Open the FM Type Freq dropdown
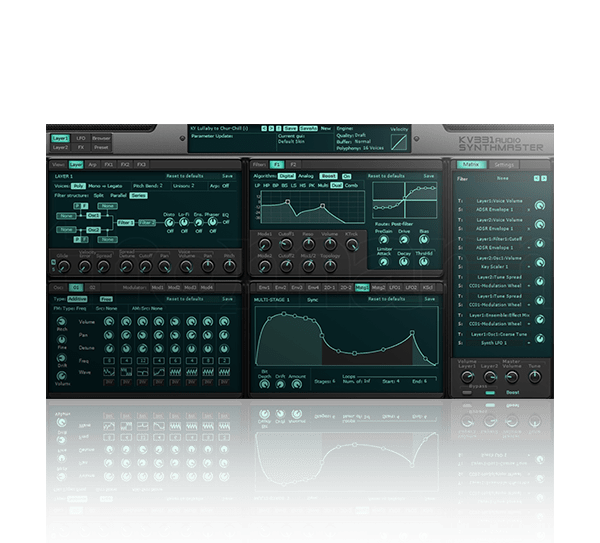The width and height of the screenshot is (600, 543). click(x=70, y=308)
